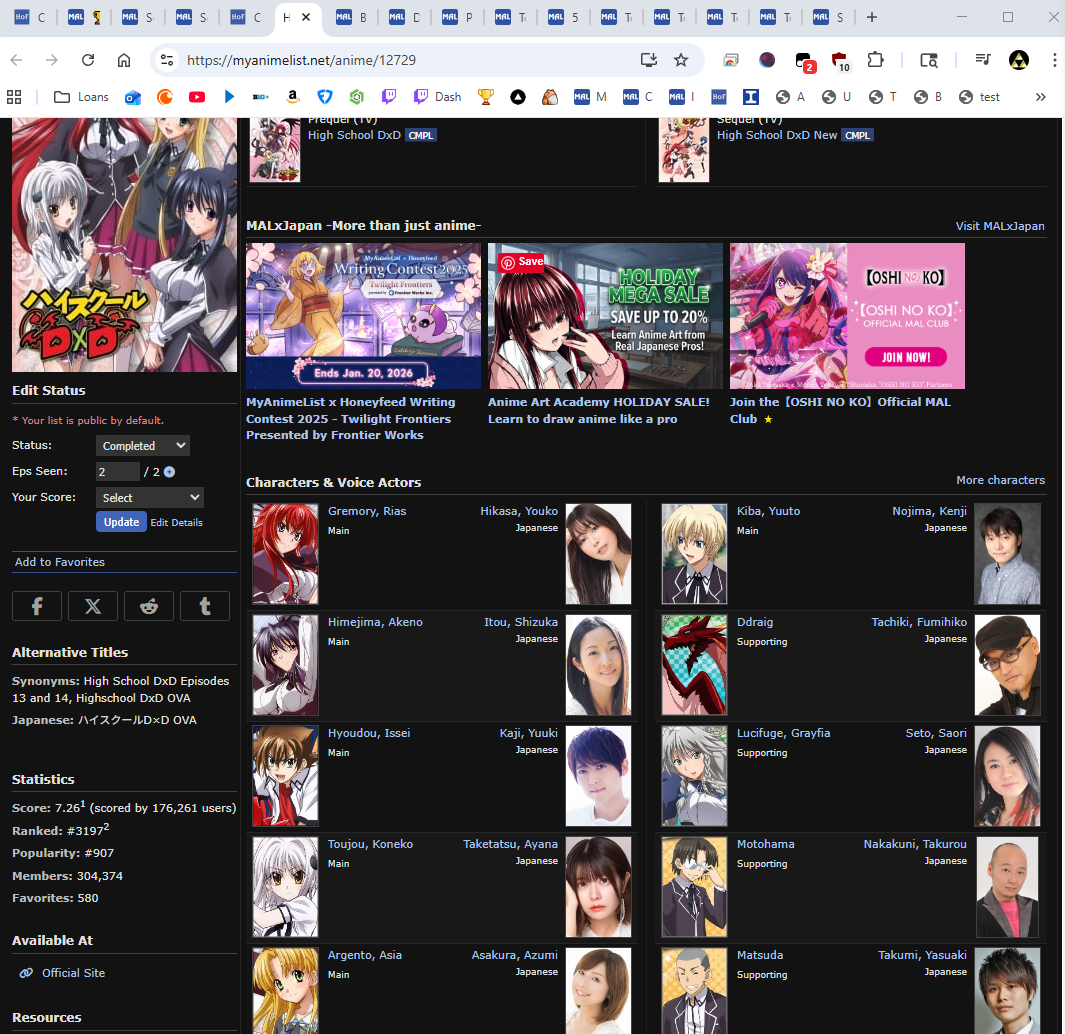1065x1034 pixels.
Task: Click the Pinterest Save button on sale image
Action: click(x=522, y=262)
